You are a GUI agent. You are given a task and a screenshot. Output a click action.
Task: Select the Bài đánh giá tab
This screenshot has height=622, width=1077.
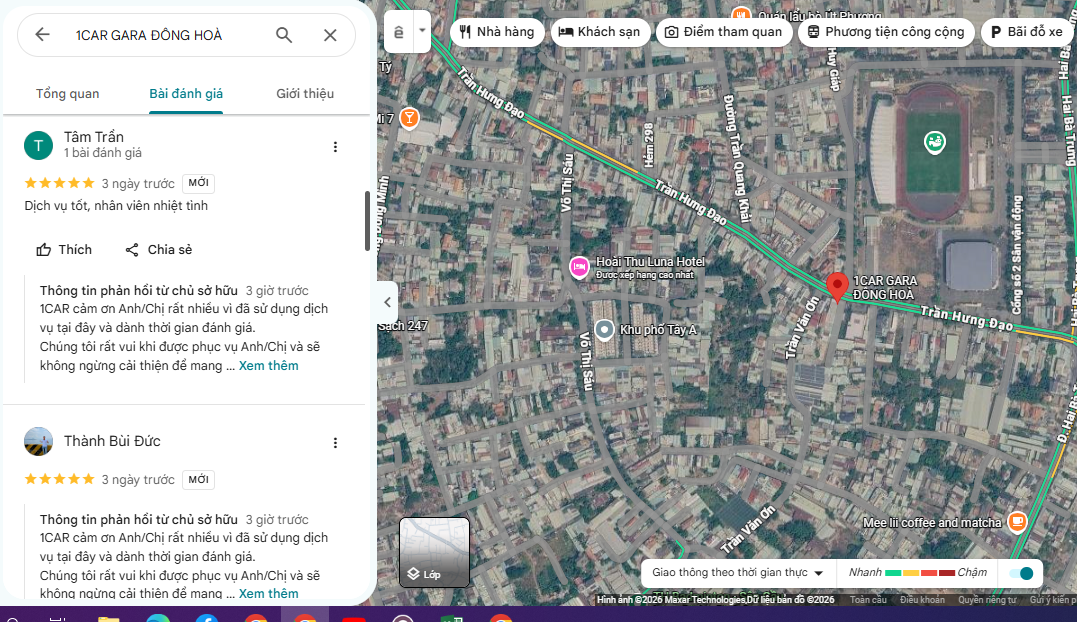(x=186, y=94)
